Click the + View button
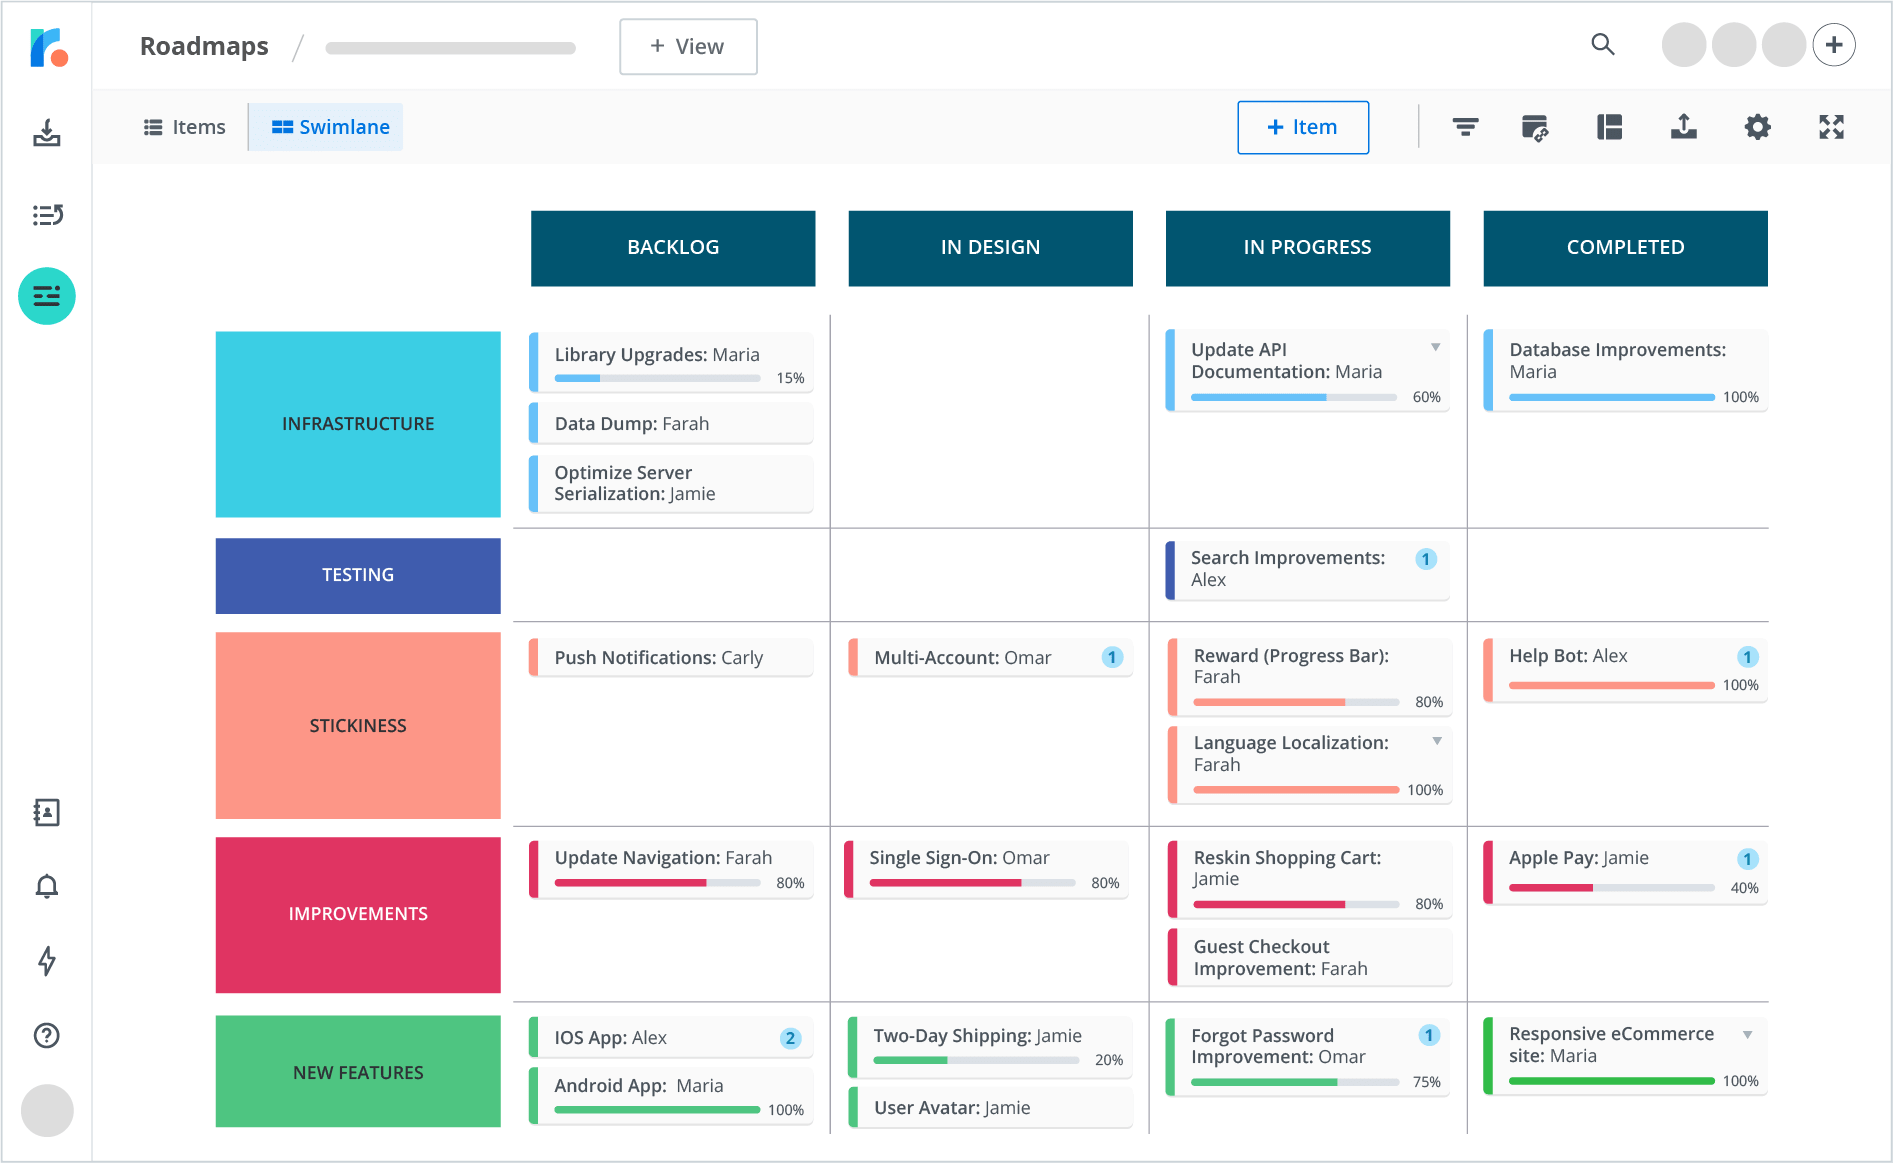1893x1163 pixels. coord(687,46)
